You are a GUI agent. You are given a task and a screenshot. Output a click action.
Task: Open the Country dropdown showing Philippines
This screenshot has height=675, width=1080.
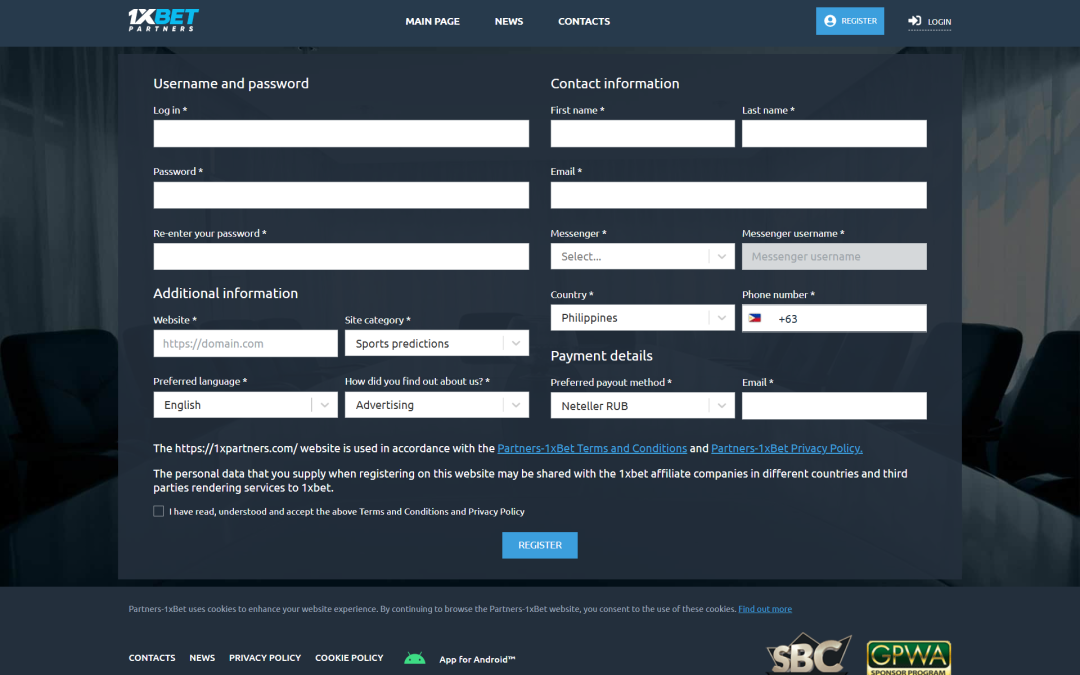(642, 318)
